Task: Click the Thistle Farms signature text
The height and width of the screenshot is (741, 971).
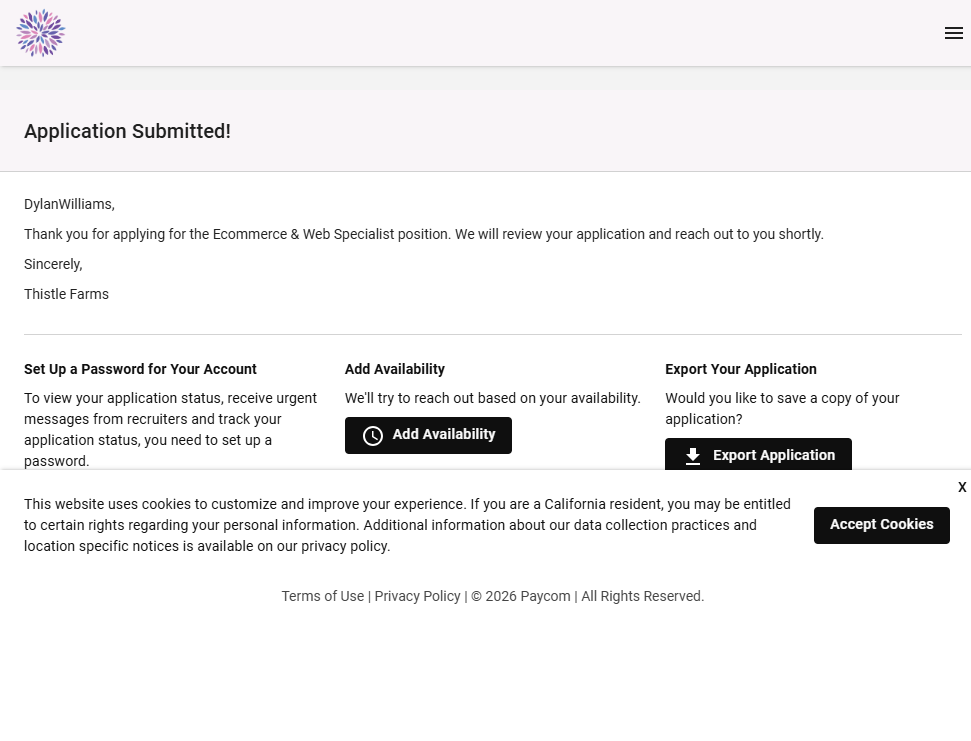Action: tap(66, 294)
